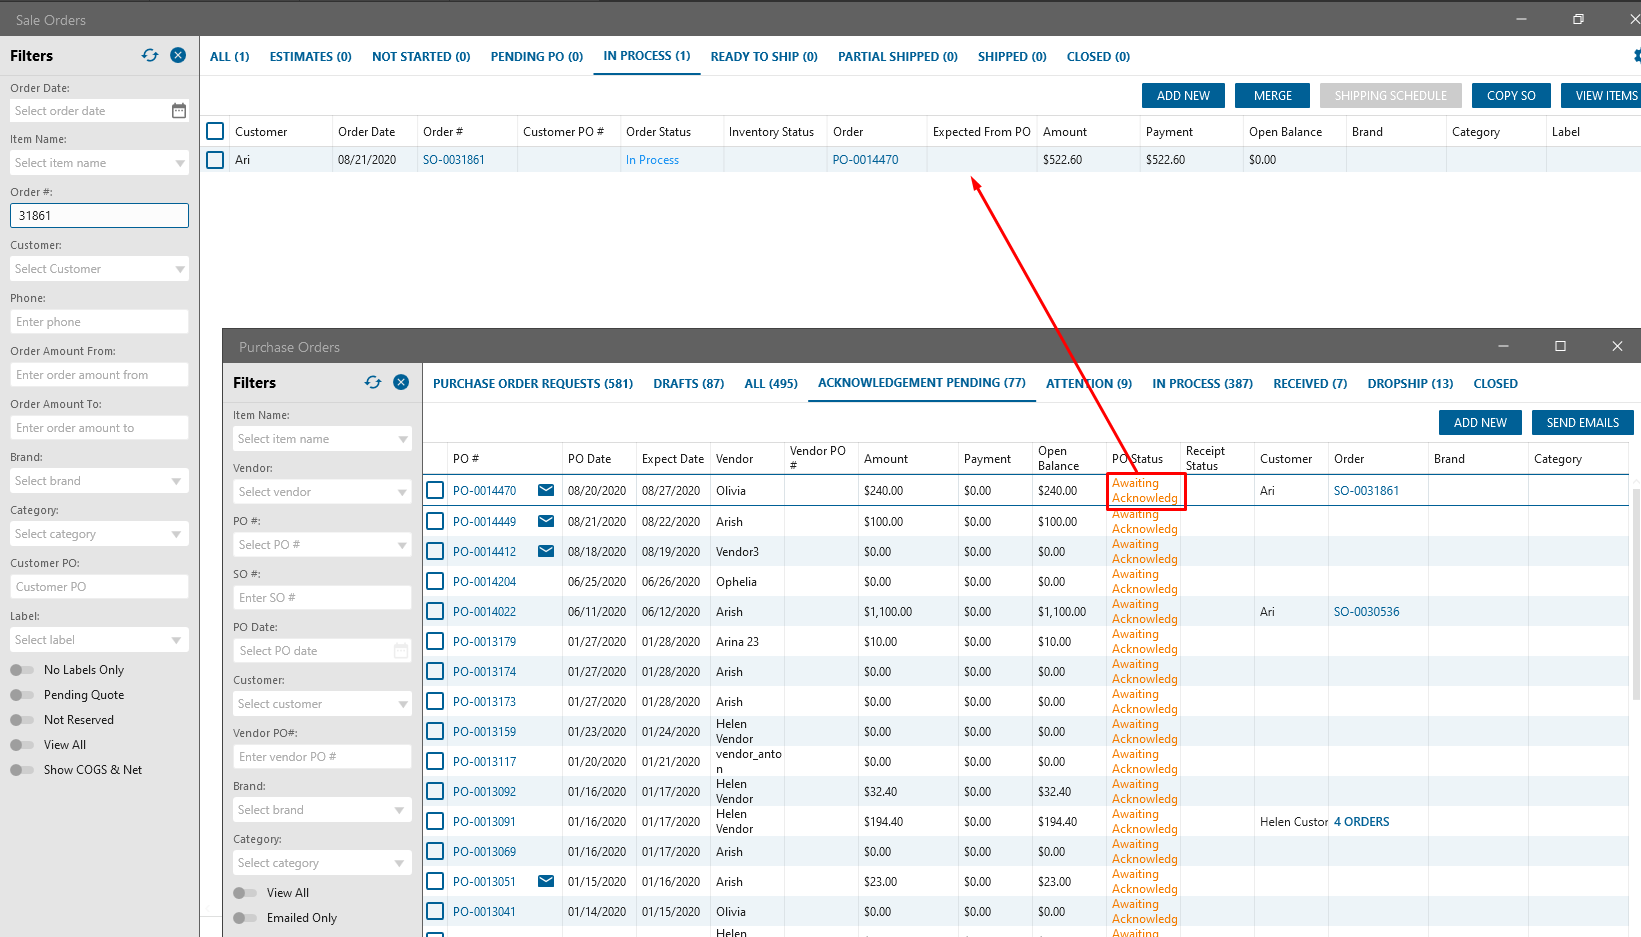Switch to the Ready To Ship tab
This screenshot has height=937, width=1641.
pos(763,57)
